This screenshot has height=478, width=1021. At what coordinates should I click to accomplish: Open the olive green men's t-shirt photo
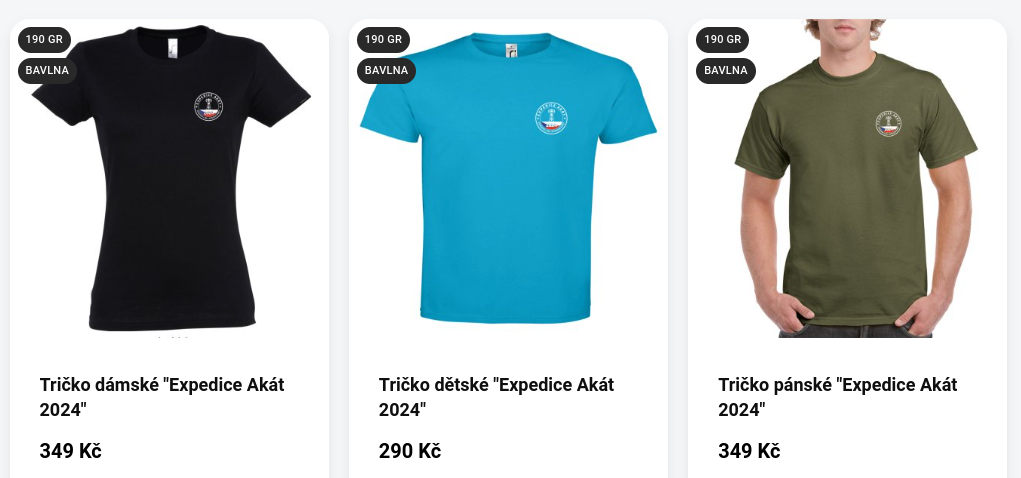[848, 178]
